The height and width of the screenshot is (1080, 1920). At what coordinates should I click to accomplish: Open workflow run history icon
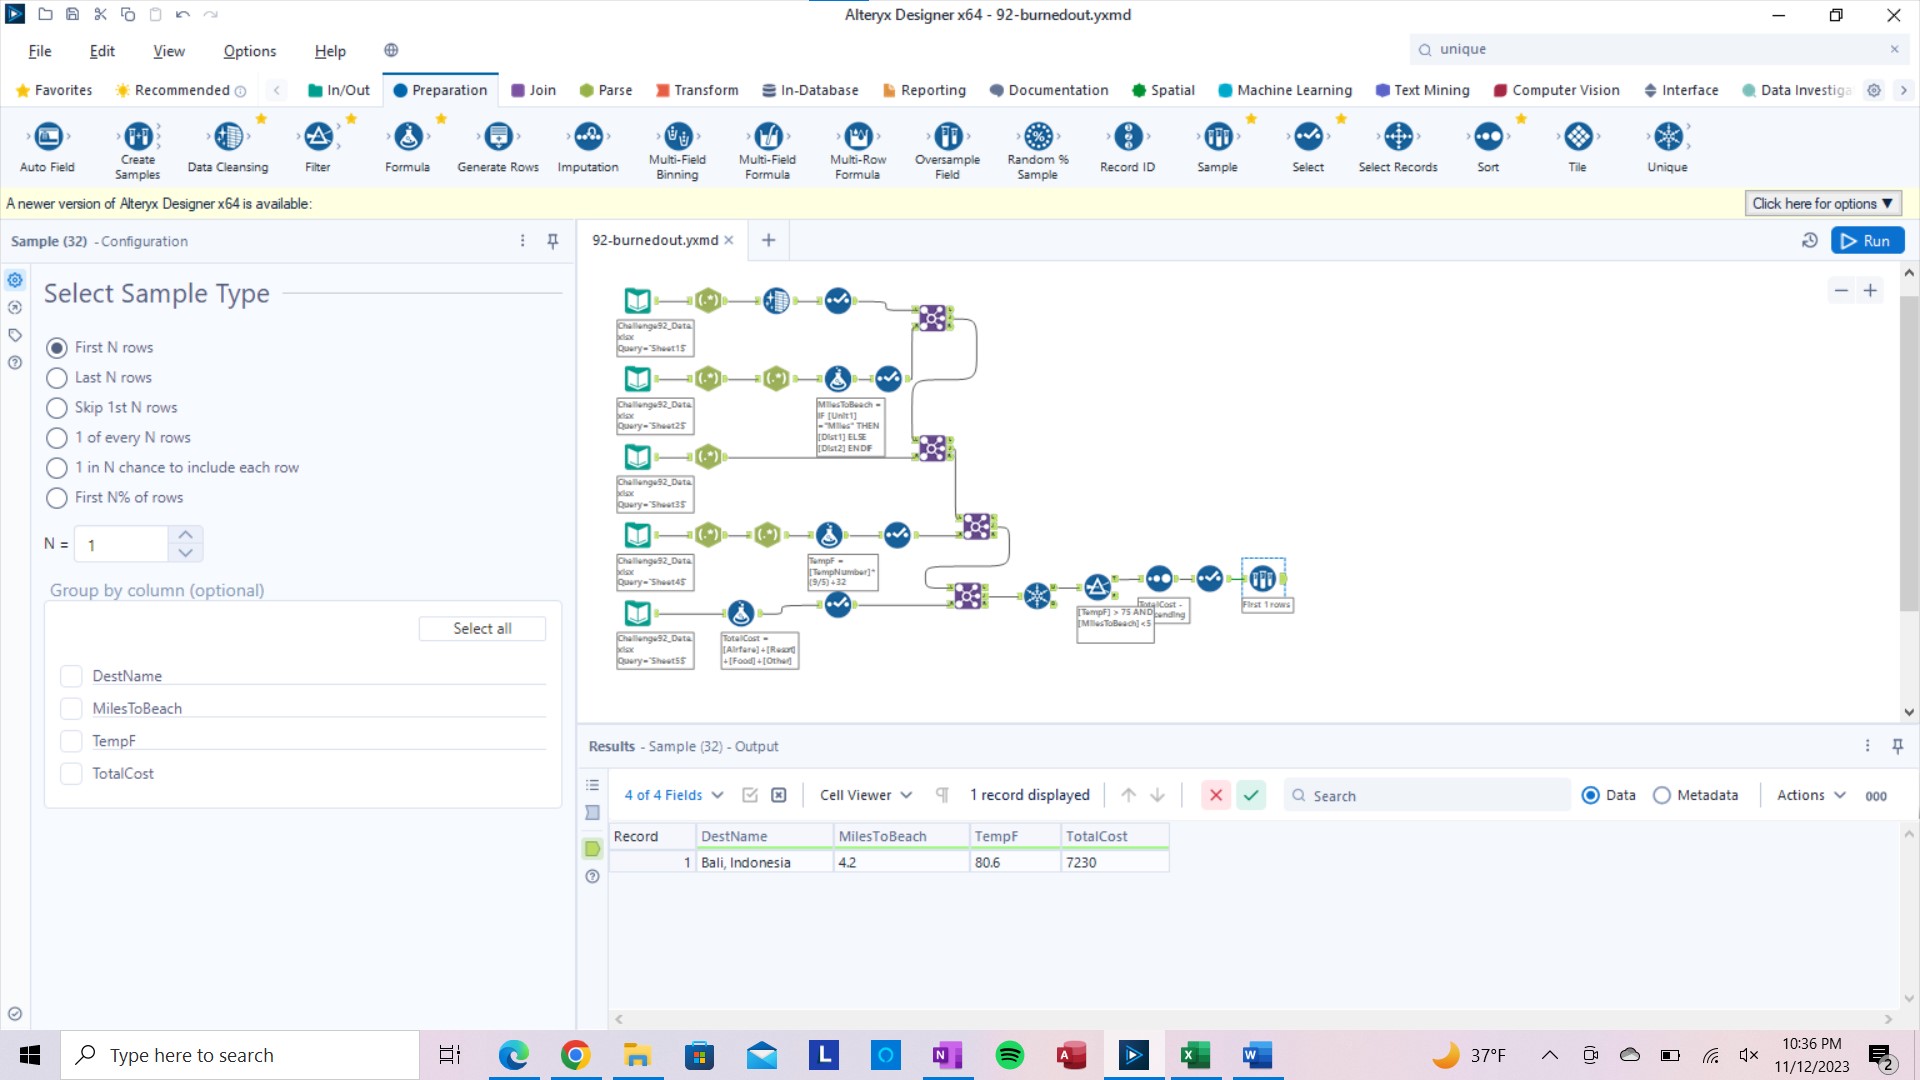coord(1809,241)
